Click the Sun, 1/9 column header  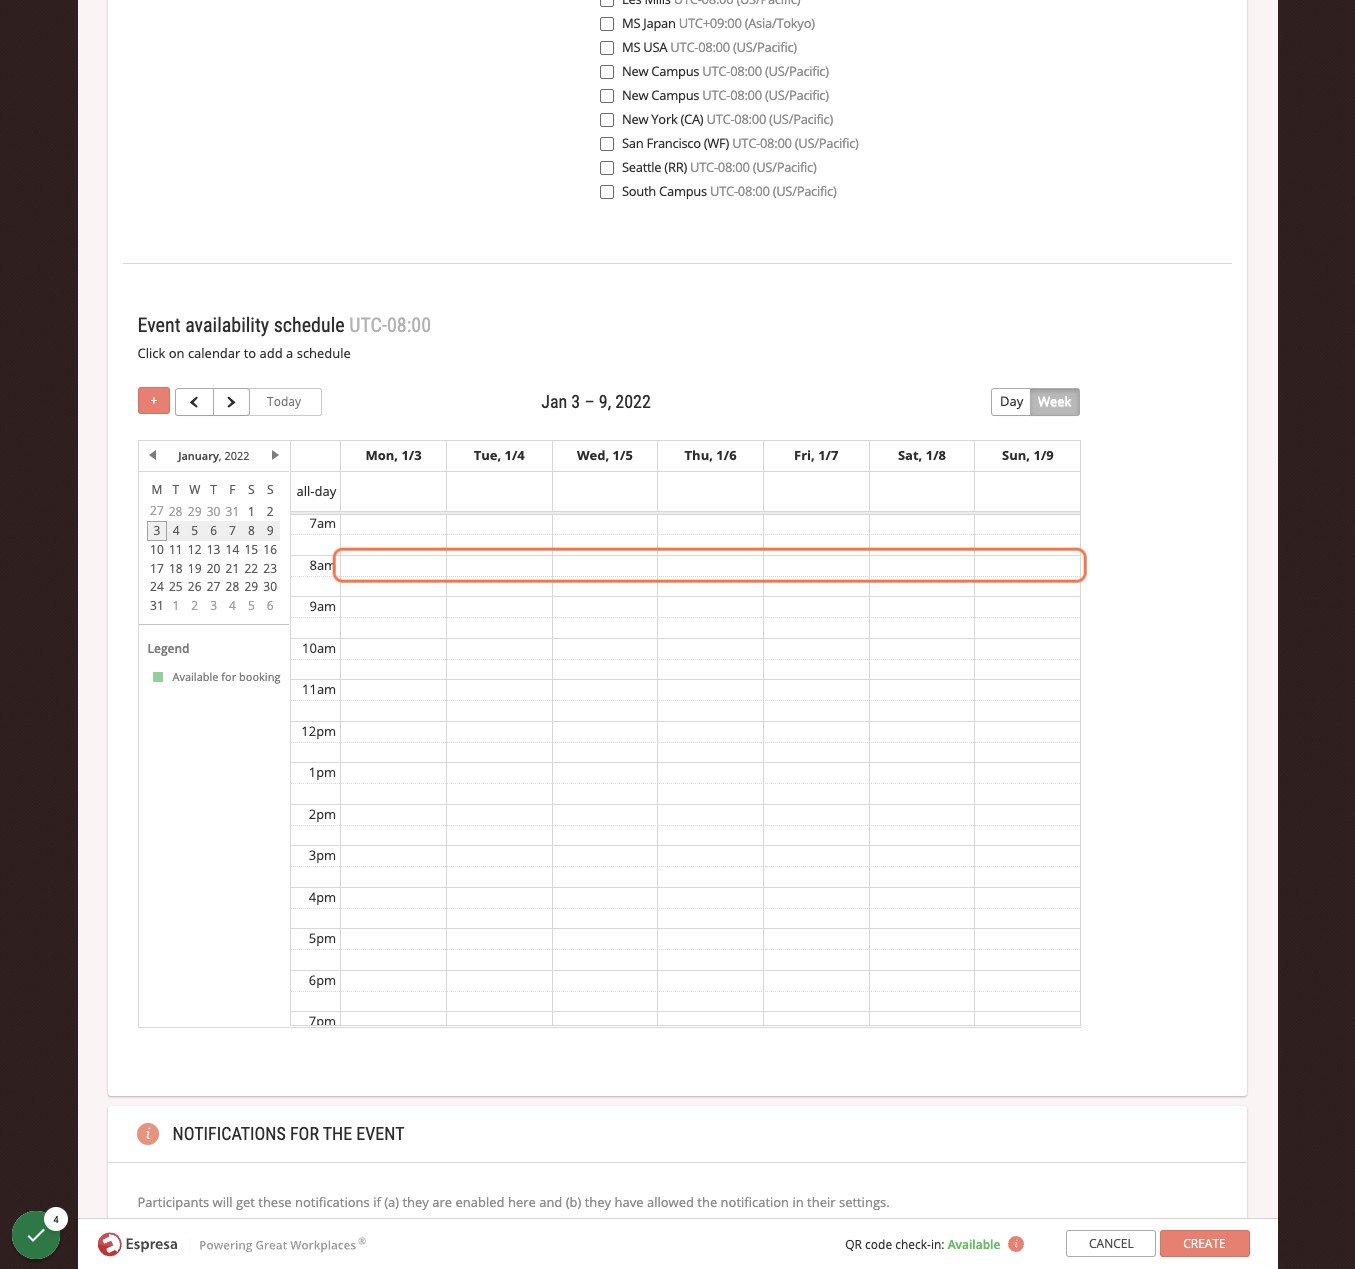1027,456
